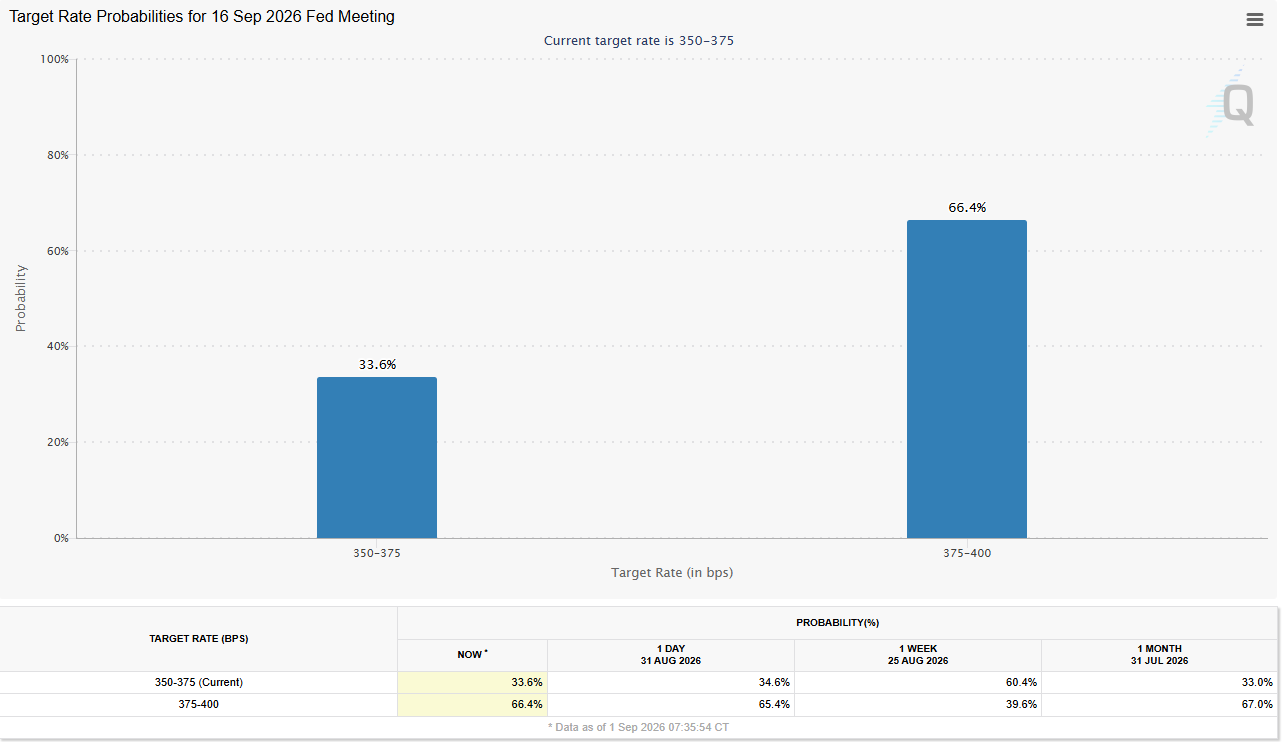
Task: Click the 20% y-axis tick label
Action: coord(57,442)
